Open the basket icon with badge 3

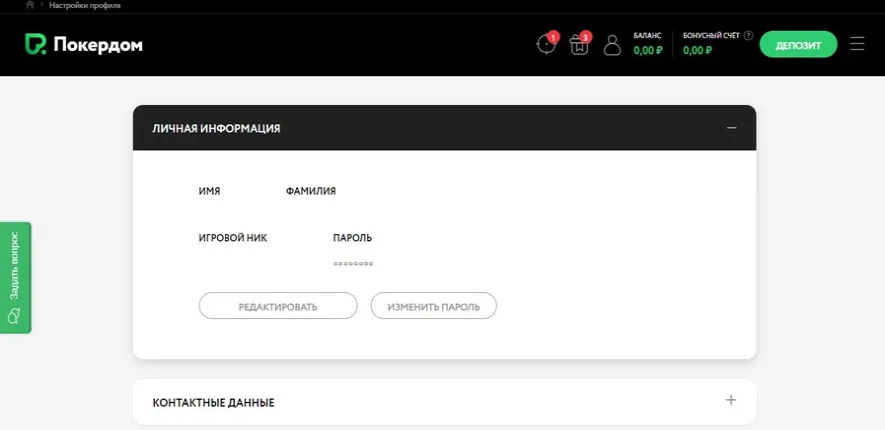pyautogui.click(x=579, y=45)
